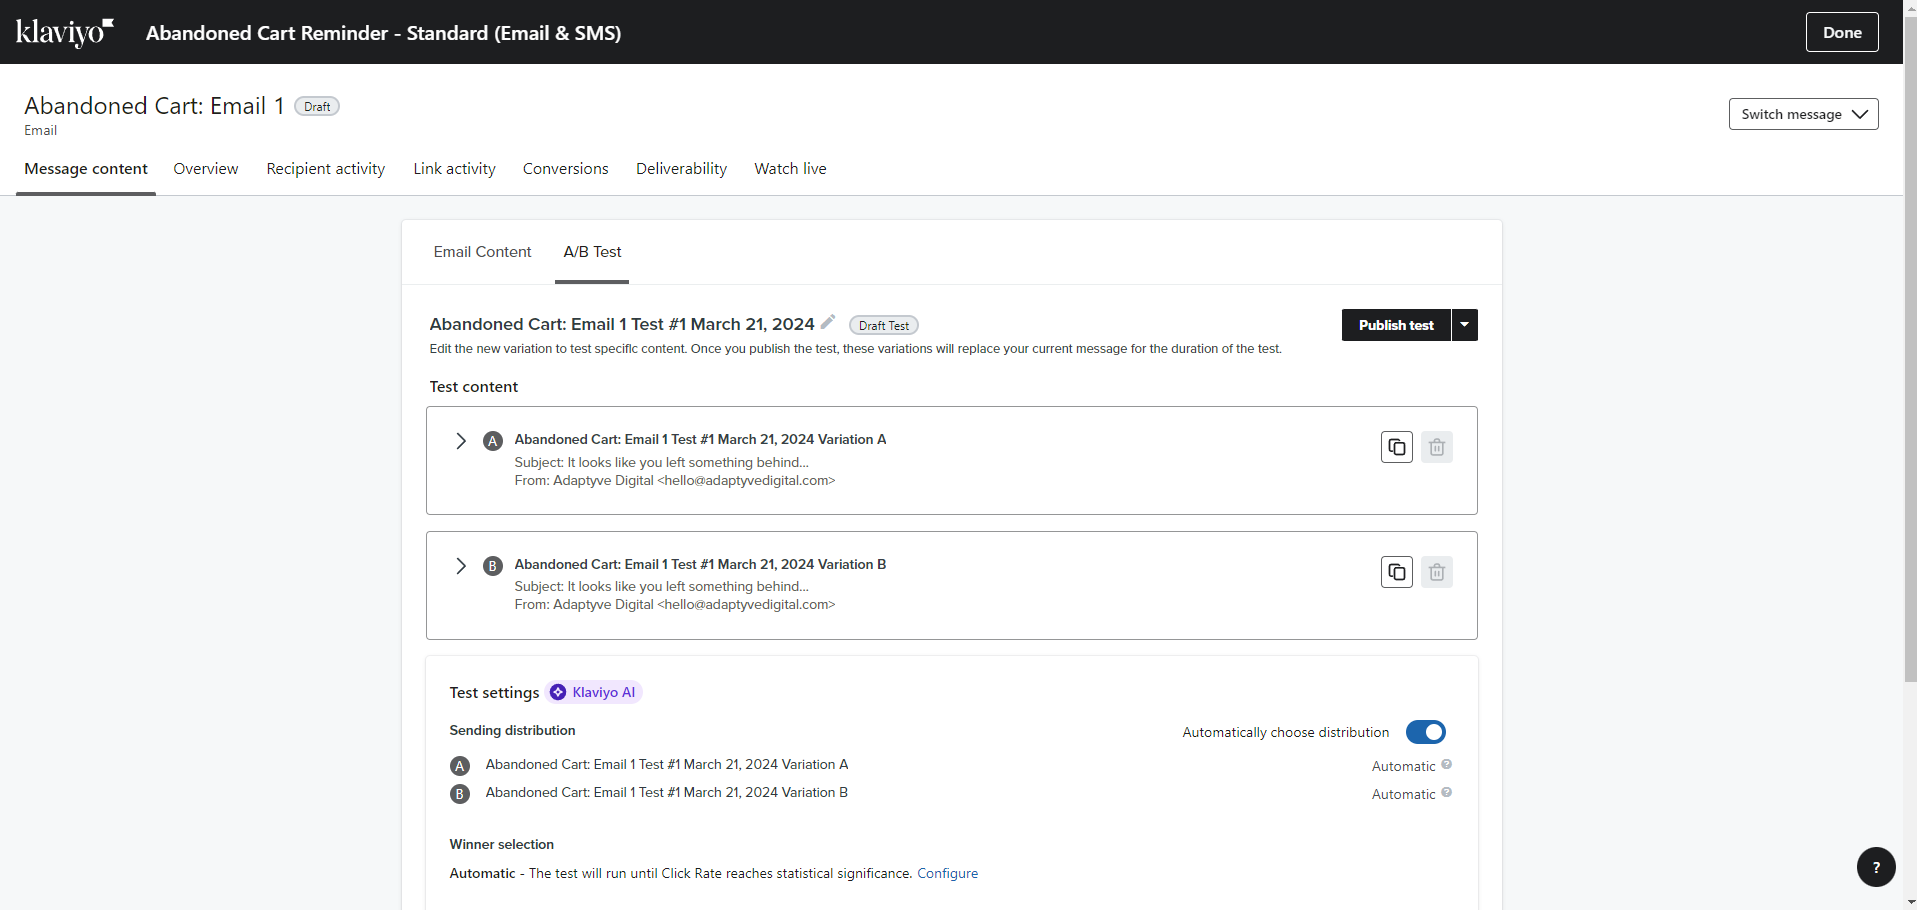Expand Variation A content row
Screen dimensions: 1917x910
(x=461, y=441)
